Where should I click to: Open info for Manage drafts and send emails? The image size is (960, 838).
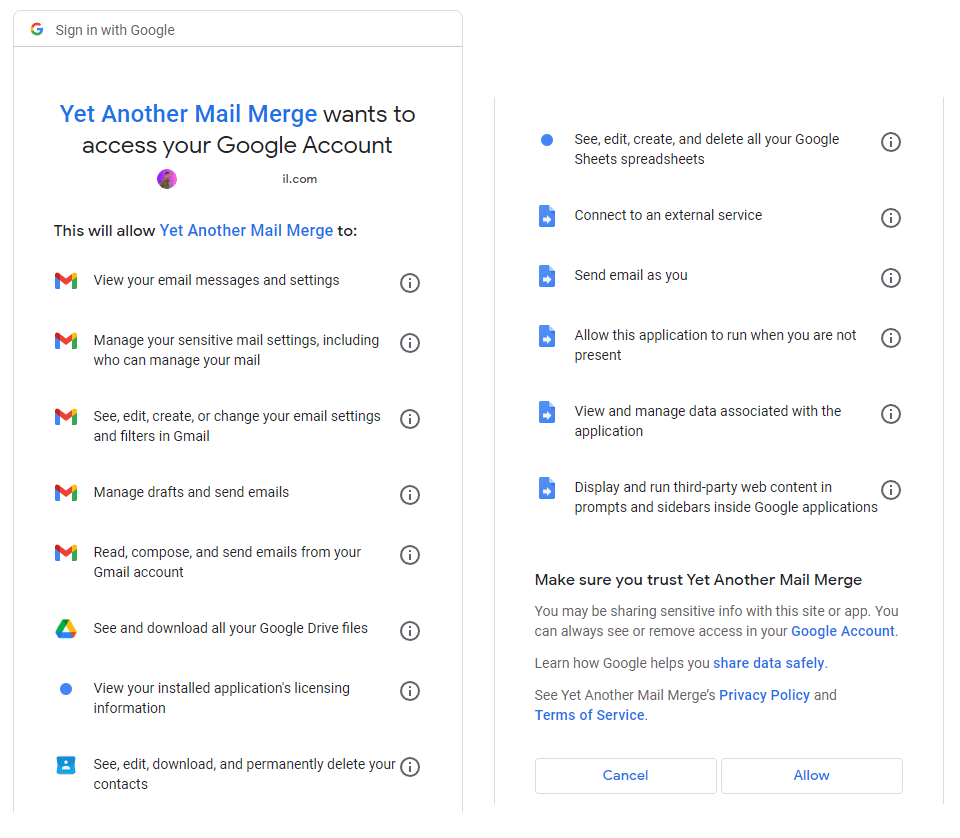click(x=410, y=495)
